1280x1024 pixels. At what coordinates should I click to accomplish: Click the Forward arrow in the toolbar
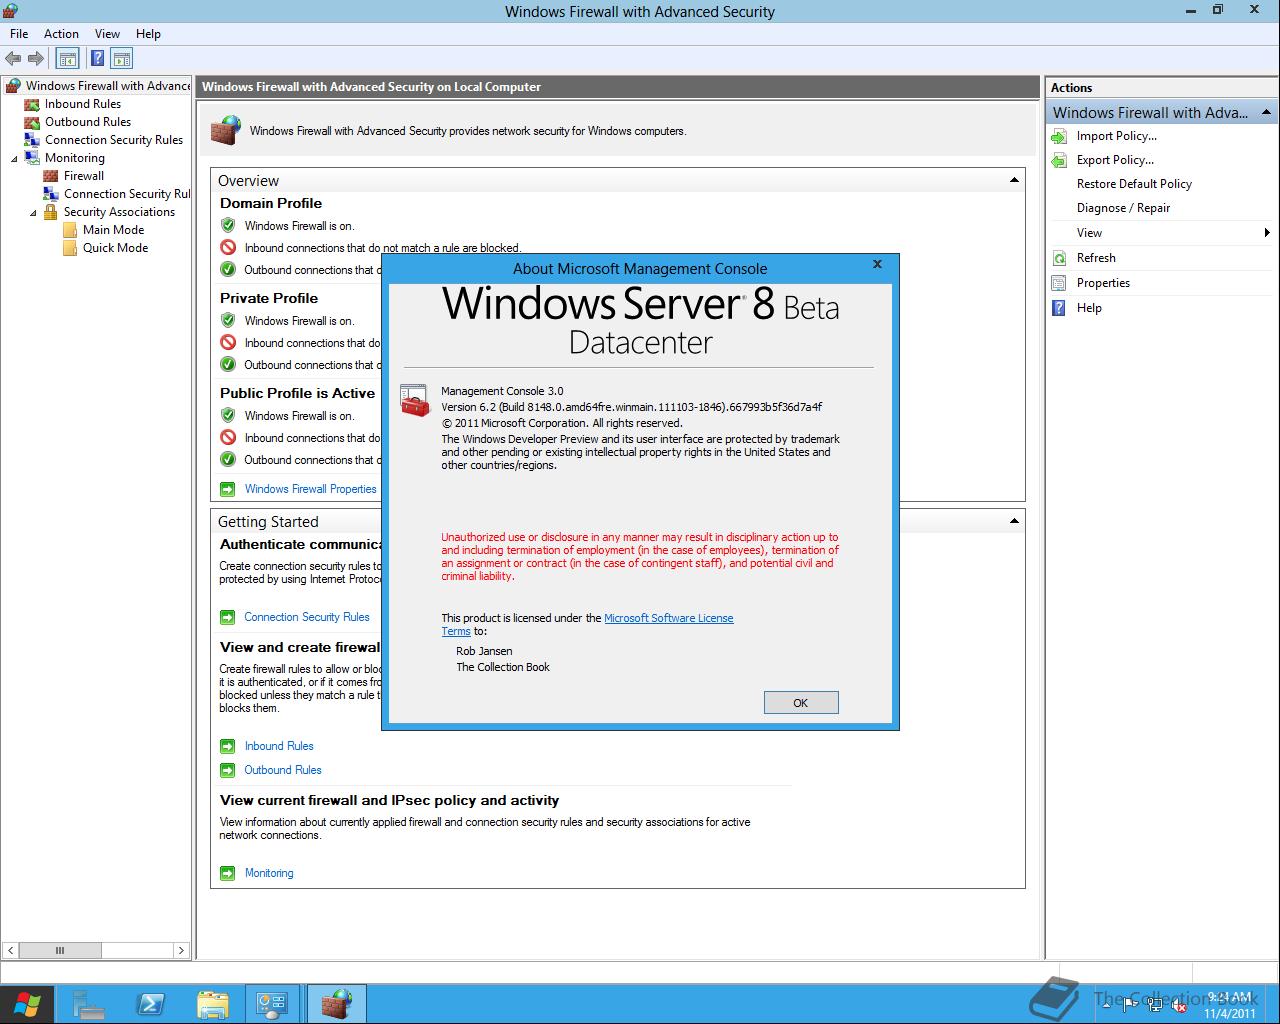point(36,59)
